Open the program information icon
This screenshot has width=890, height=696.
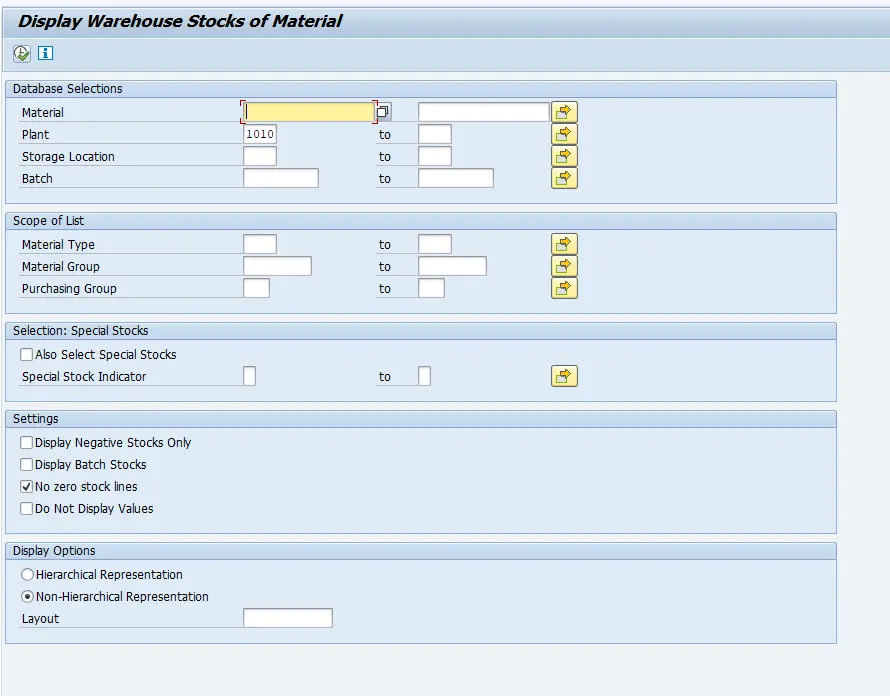point(45,53)
